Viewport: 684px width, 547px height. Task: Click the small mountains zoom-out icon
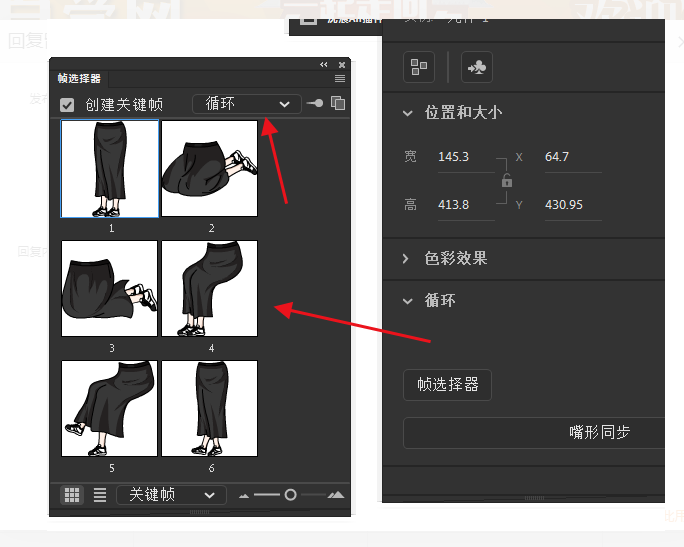pyautogui.click(x=243, y=495)
